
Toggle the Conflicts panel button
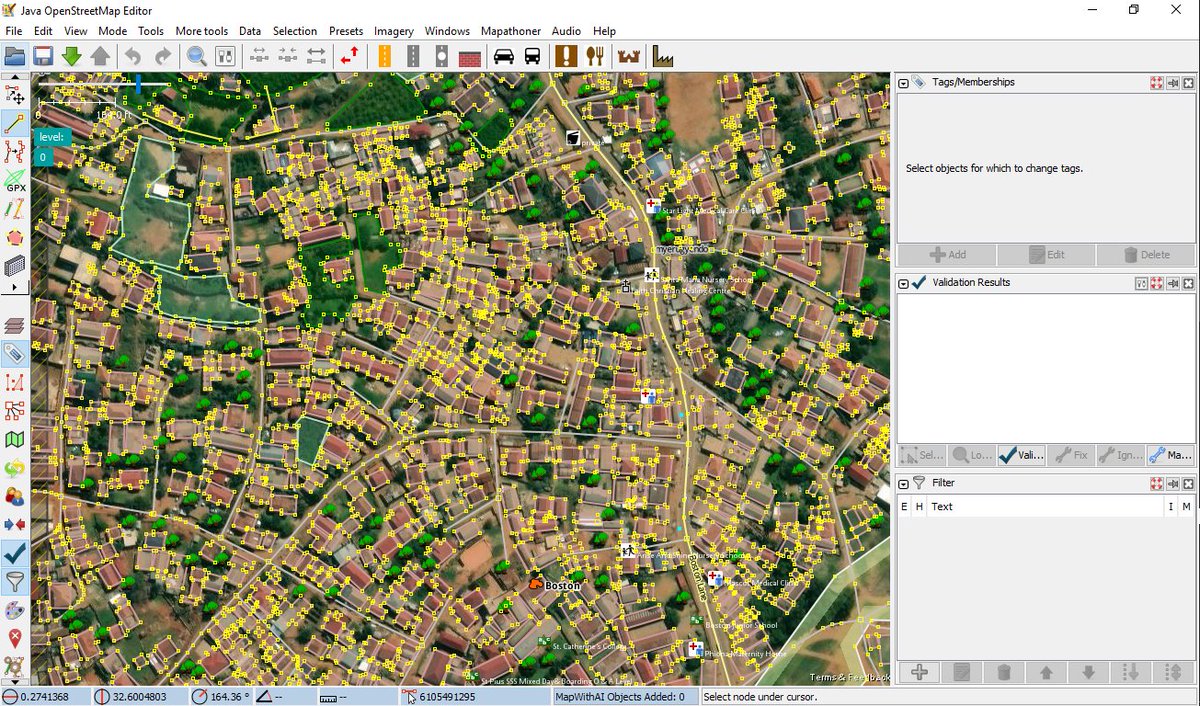(x=15, y=524)
